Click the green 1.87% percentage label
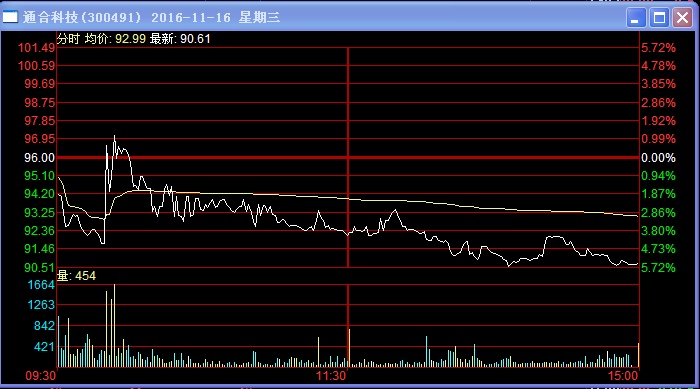The height and width of the screenshot is (389, 700). pos(658,194)
